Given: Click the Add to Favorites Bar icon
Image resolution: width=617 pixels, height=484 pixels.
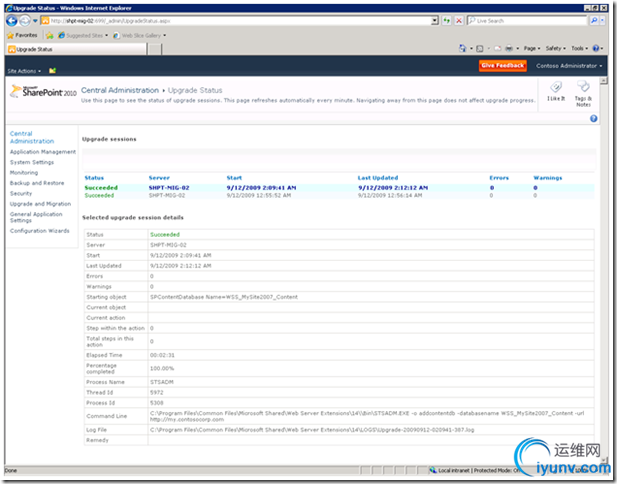Looking at the screenshot, I should [50, 35].
